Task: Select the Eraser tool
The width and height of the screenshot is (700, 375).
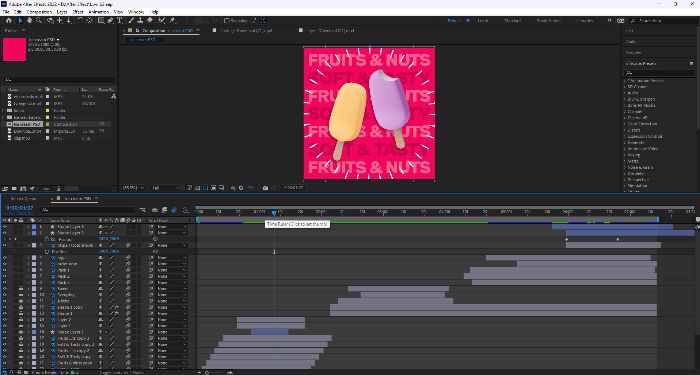Action: pos(150,21)
